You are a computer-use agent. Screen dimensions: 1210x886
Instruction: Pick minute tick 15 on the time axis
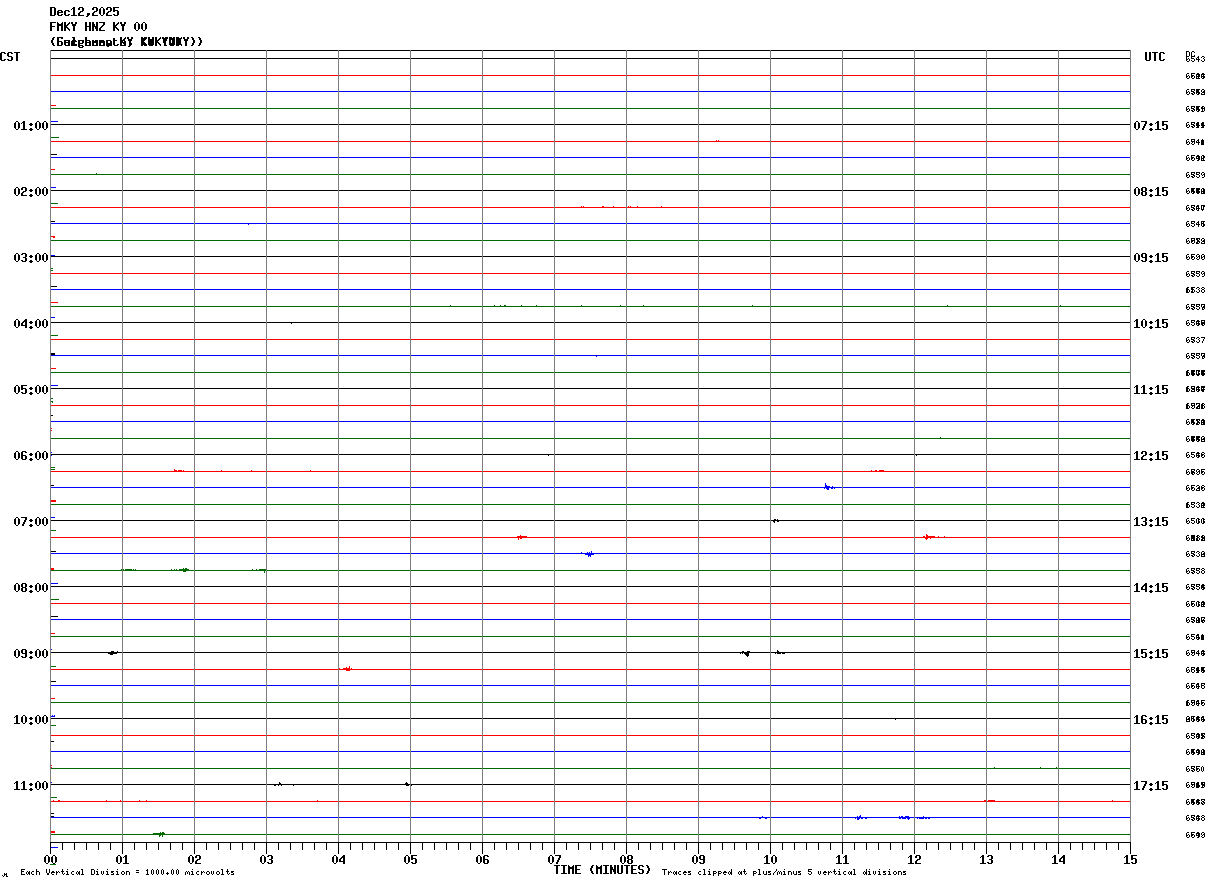click(x=1131, y=859)
